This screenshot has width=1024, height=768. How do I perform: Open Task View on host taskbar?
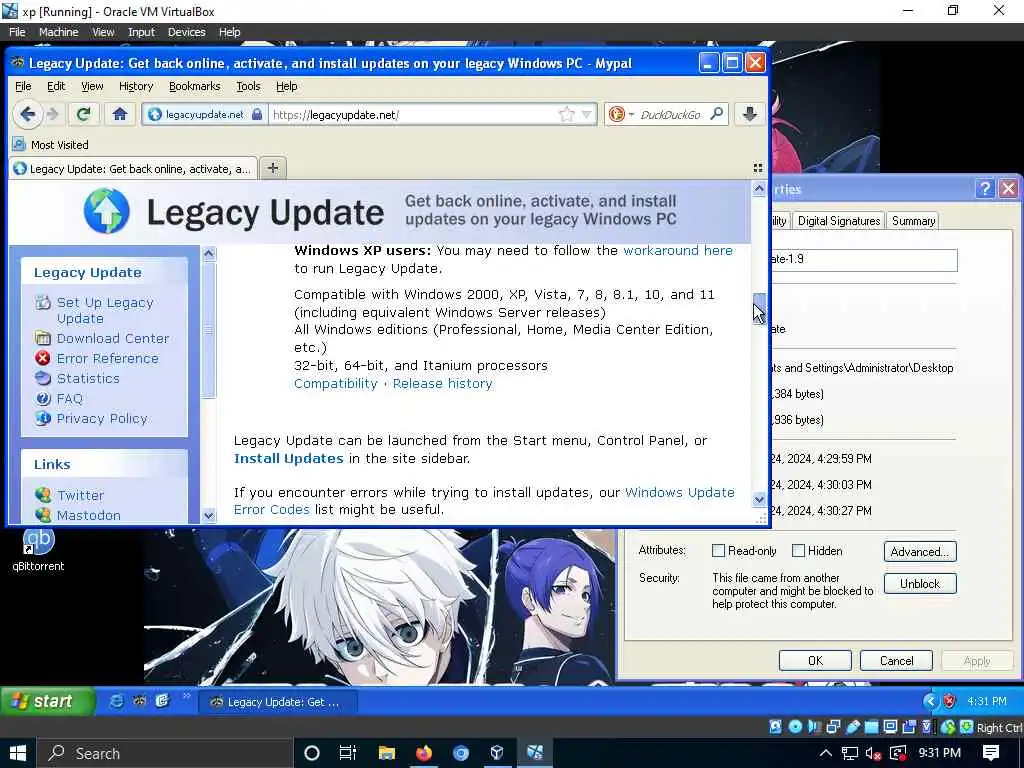tap(348, 753)
